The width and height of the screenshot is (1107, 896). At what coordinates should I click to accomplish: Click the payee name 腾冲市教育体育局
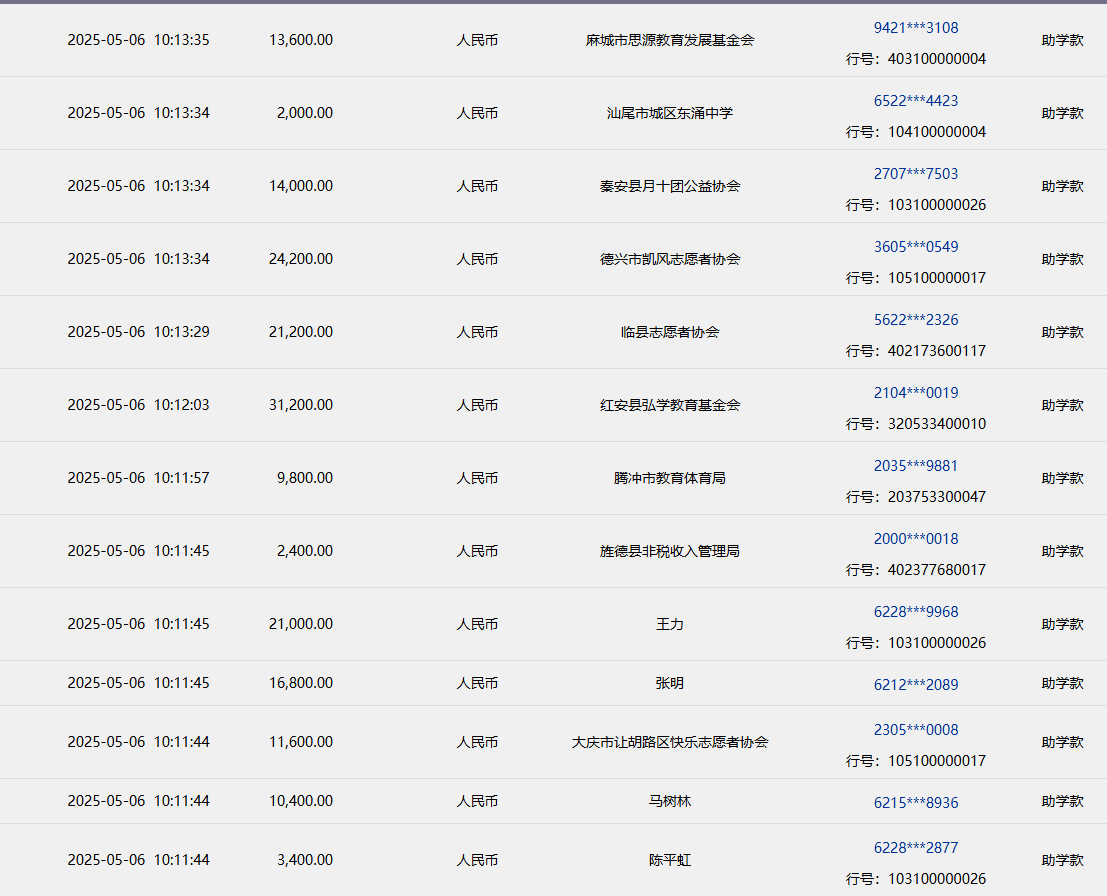669,478
